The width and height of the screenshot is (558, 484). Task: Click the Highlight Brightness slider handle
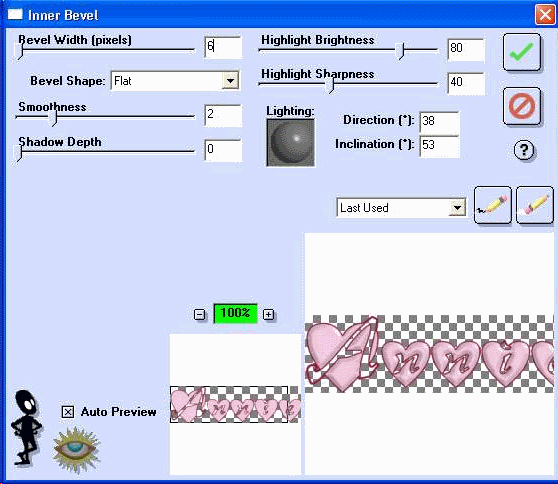point(401,51)
